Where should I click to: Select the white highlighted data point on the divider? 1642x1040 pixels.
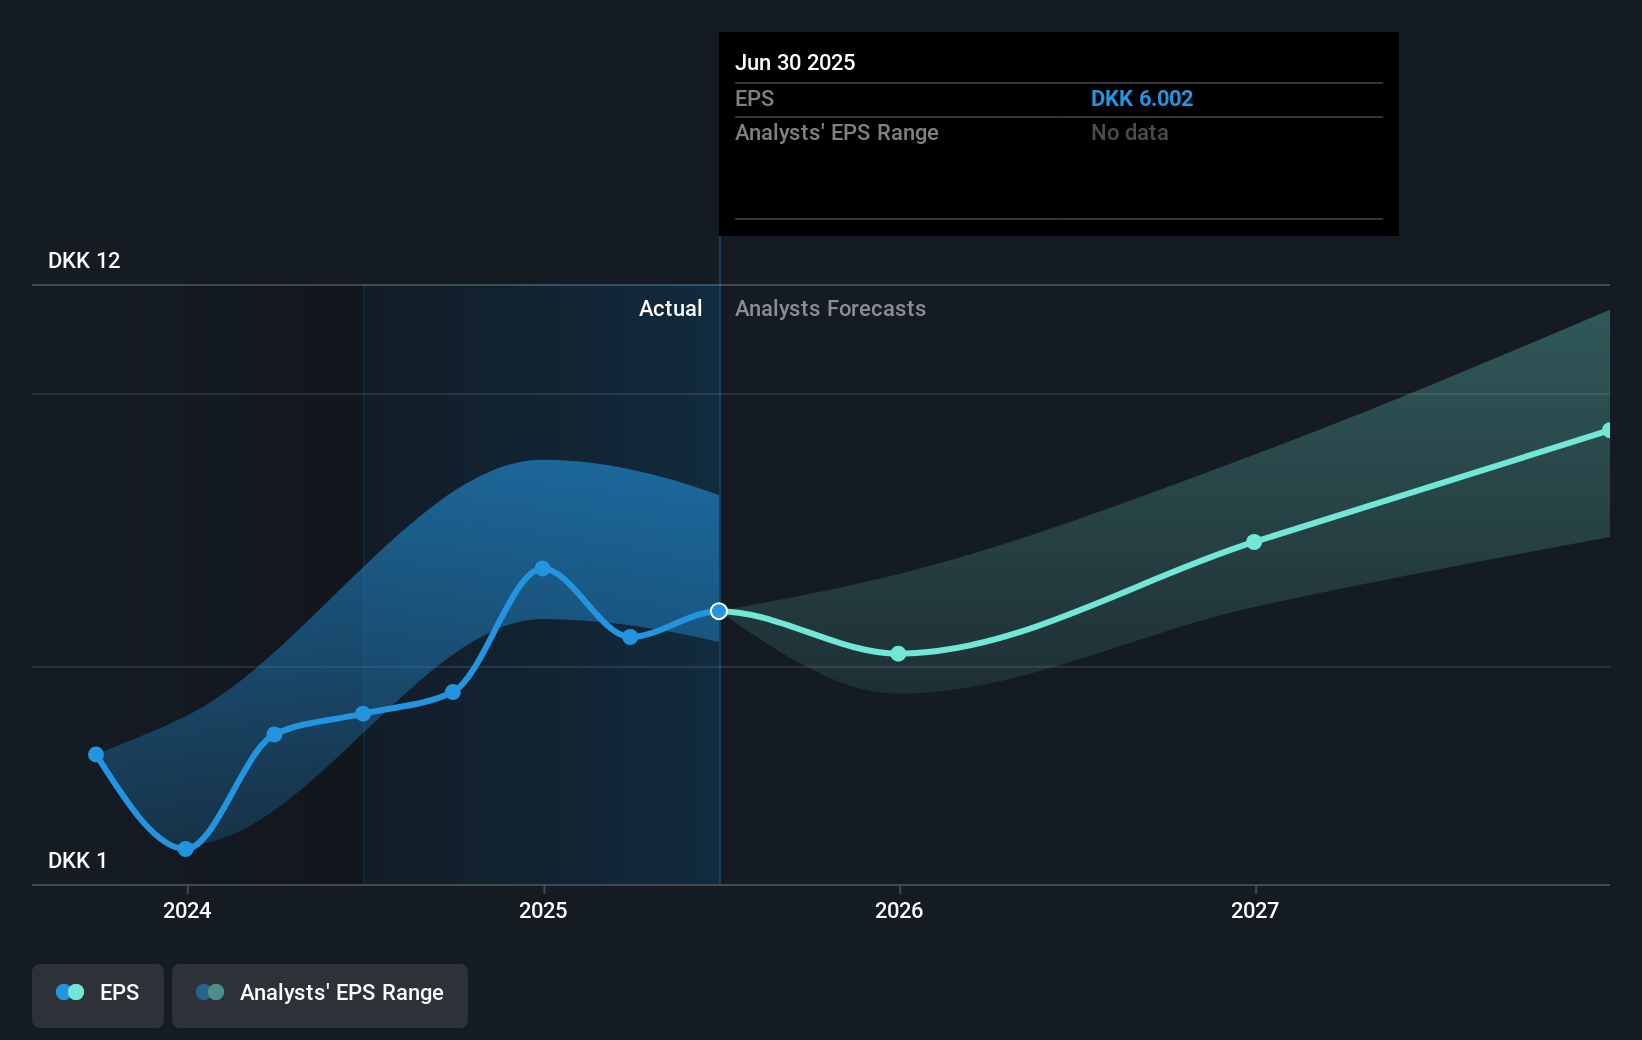(718, 611)
